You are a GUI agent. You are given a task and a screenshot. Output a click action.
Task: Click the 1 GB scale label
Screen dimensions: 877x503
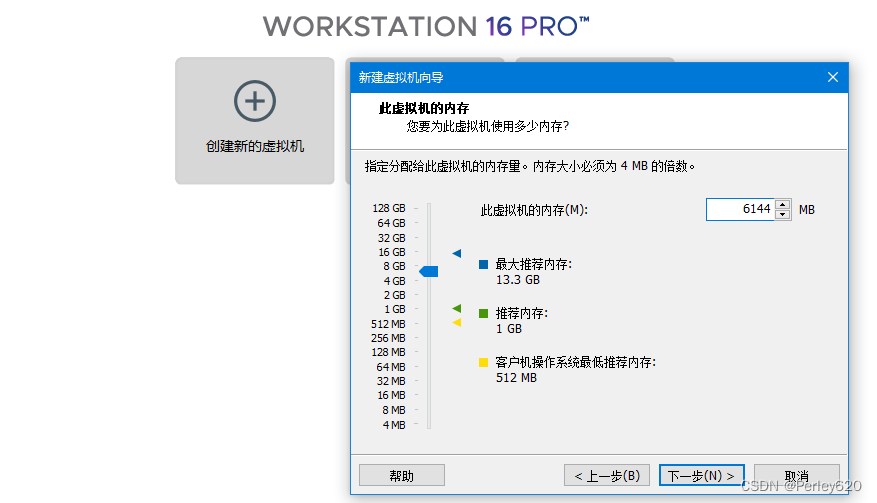[x=394, y=309]
